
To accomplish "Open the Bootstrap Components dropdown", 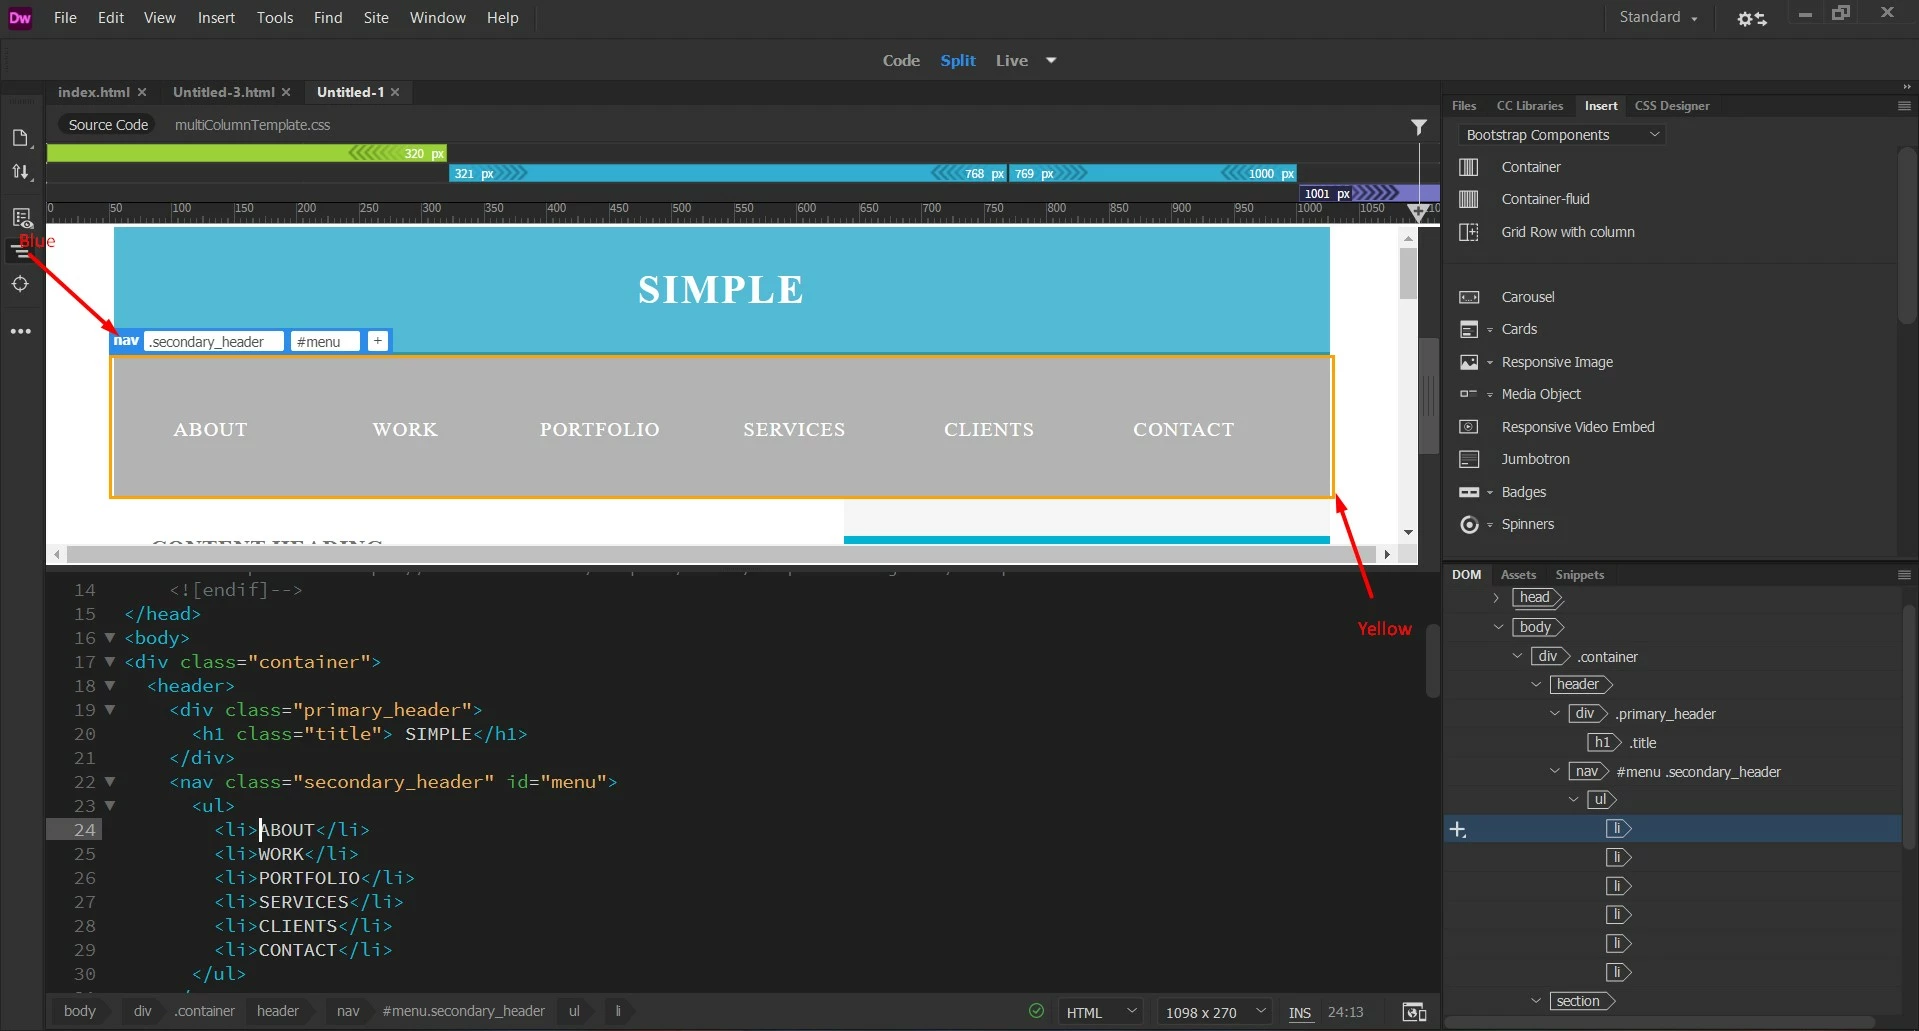I will (1562, 135).
